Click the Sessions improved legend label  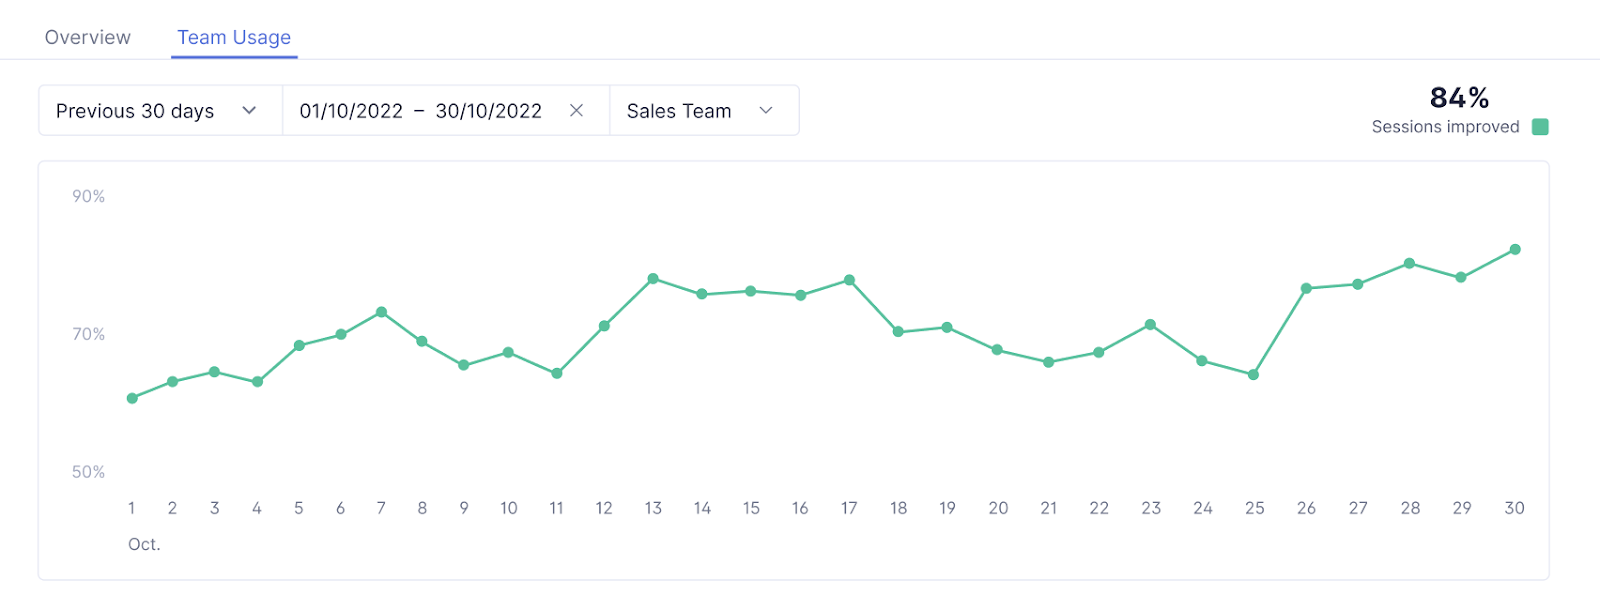click(1445, 127)
